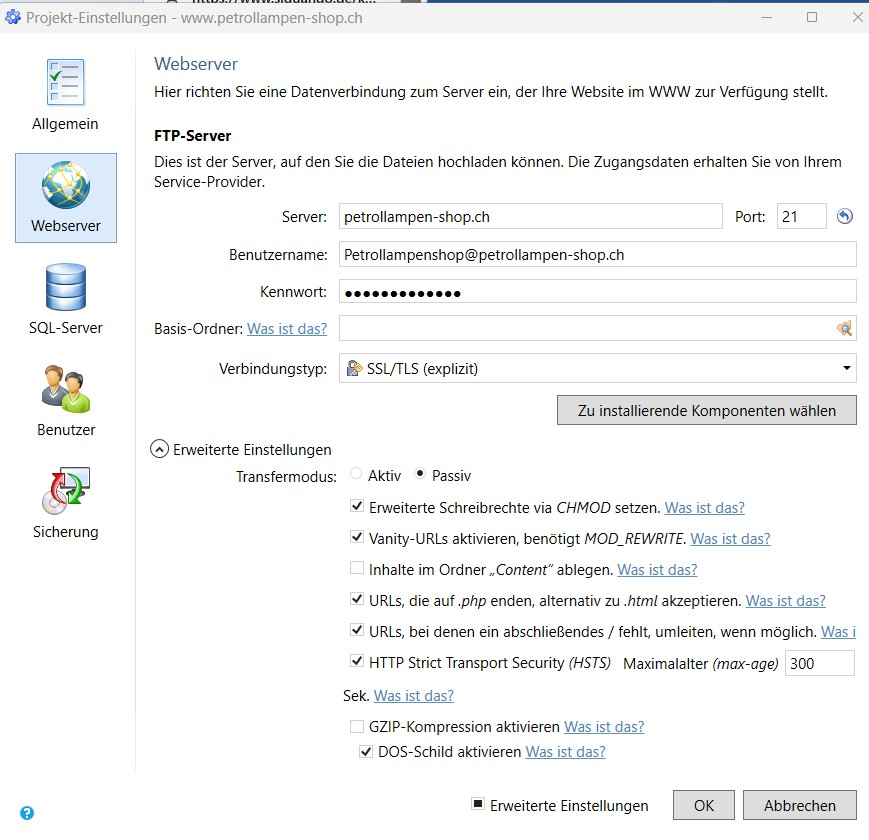
Task: Toggle Erweiterte Einstellungen checkbox at bottom
Action: coord(478,805)
